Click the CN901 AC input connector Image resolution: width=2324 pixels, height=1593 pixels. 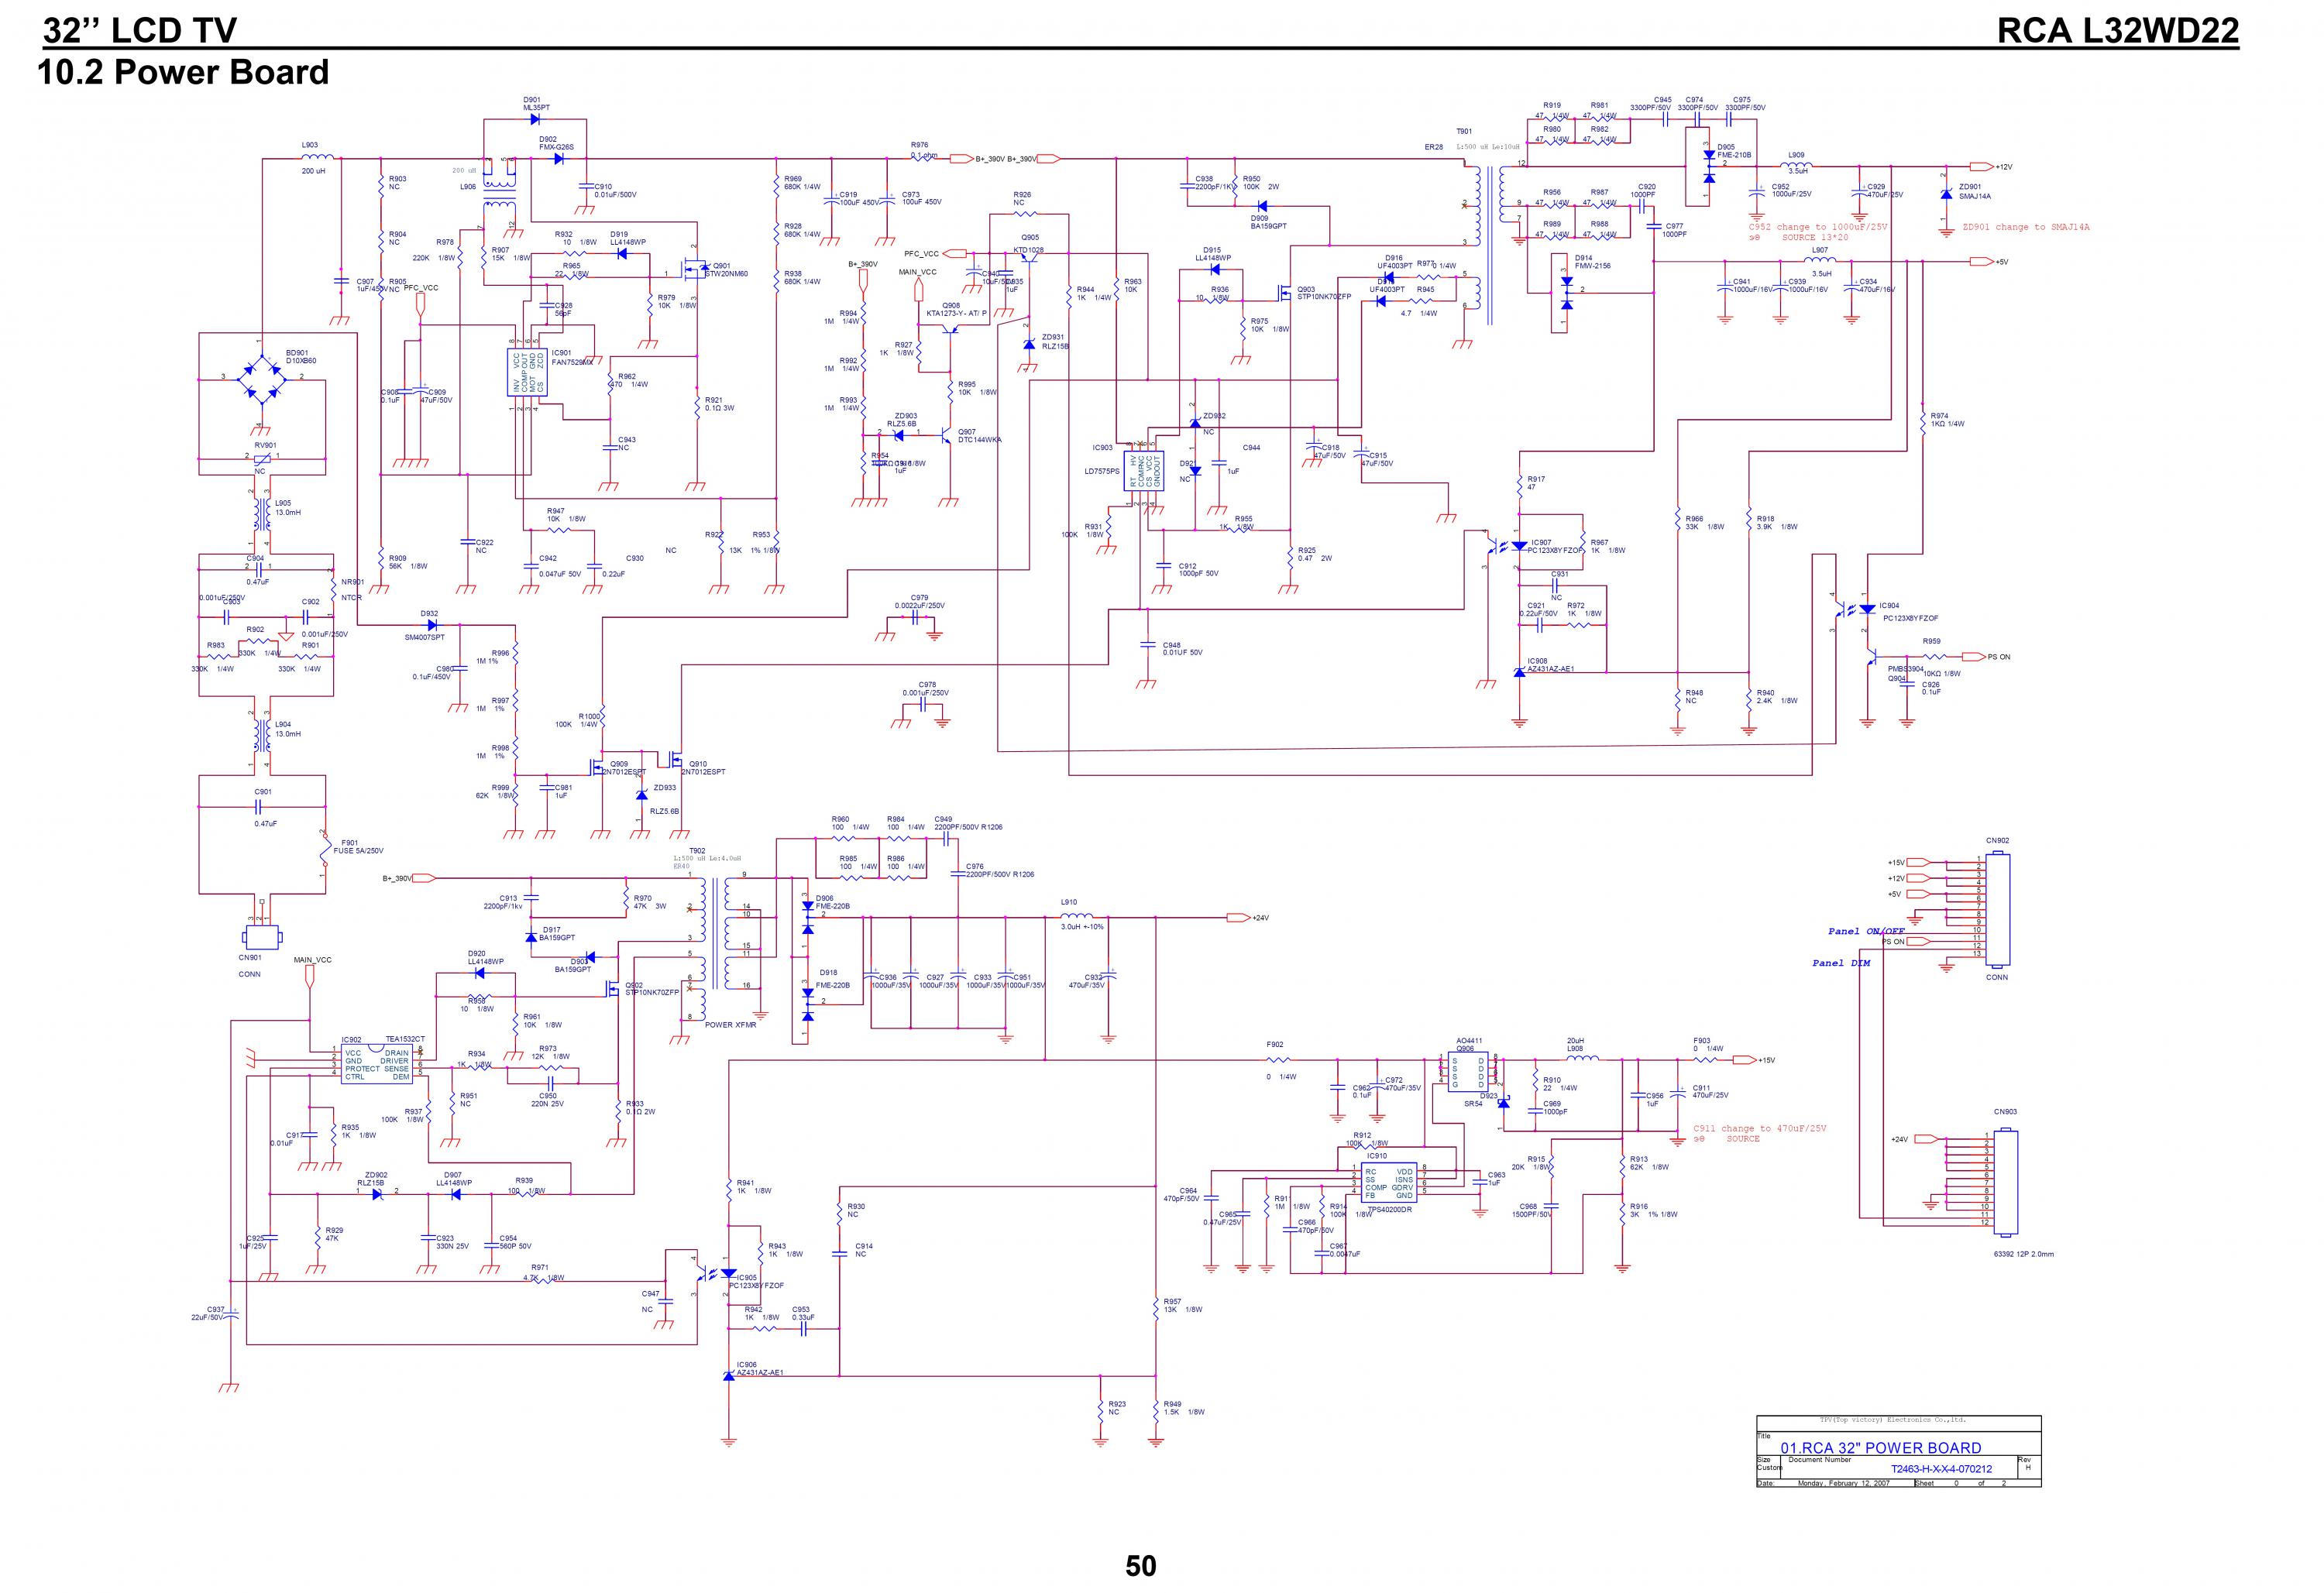(x=262, y=937)
